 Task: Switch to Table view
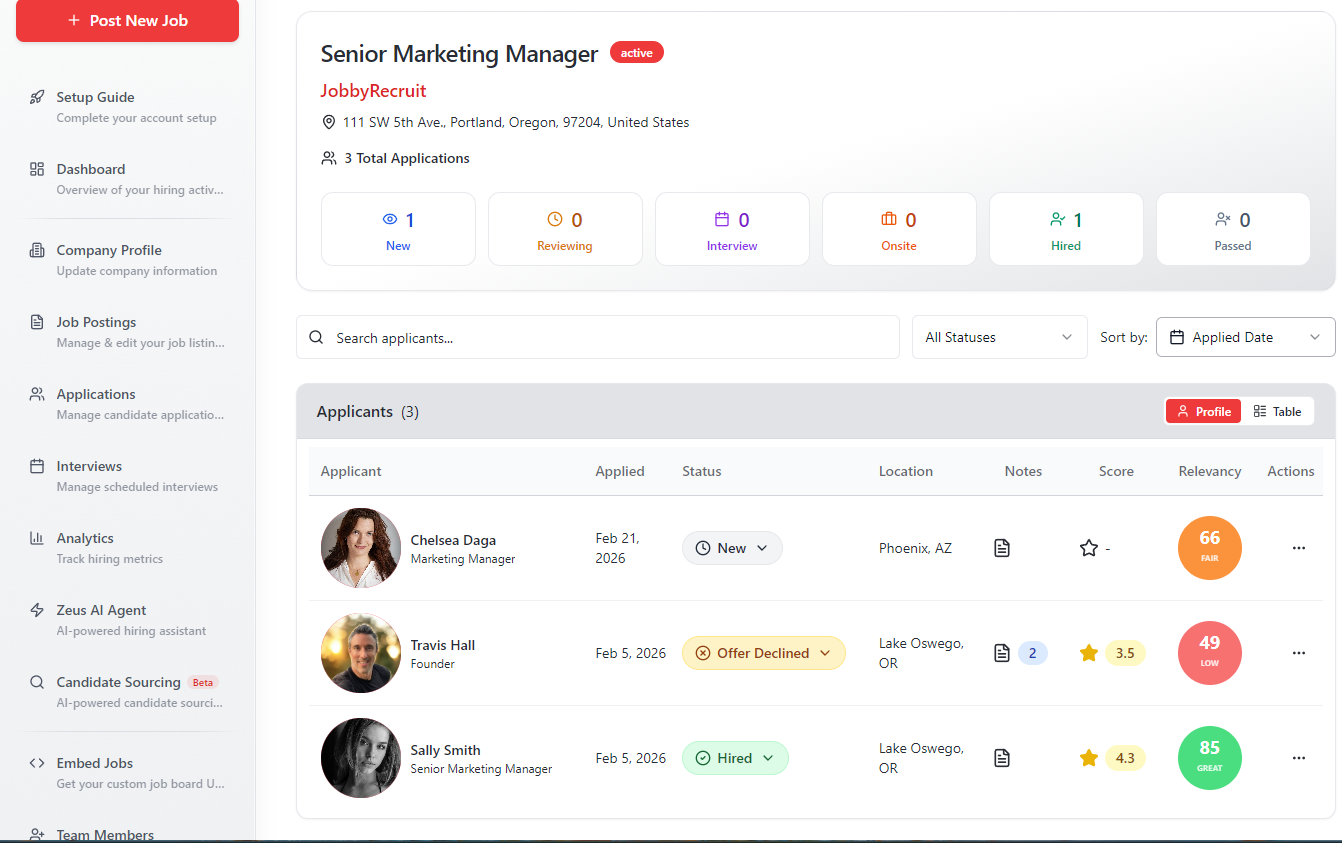coord(1277,411)
